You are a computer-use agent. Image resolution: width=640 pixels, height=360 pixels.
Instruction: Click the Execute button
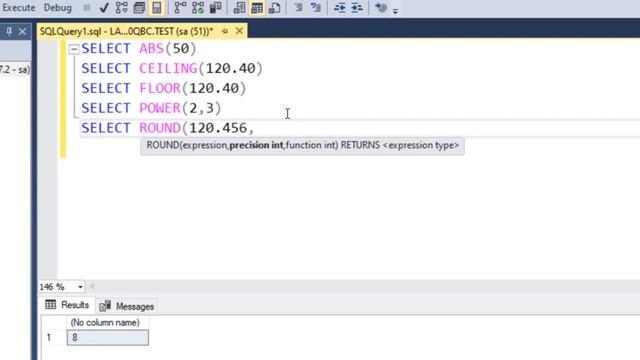click(x=19, y=8)
